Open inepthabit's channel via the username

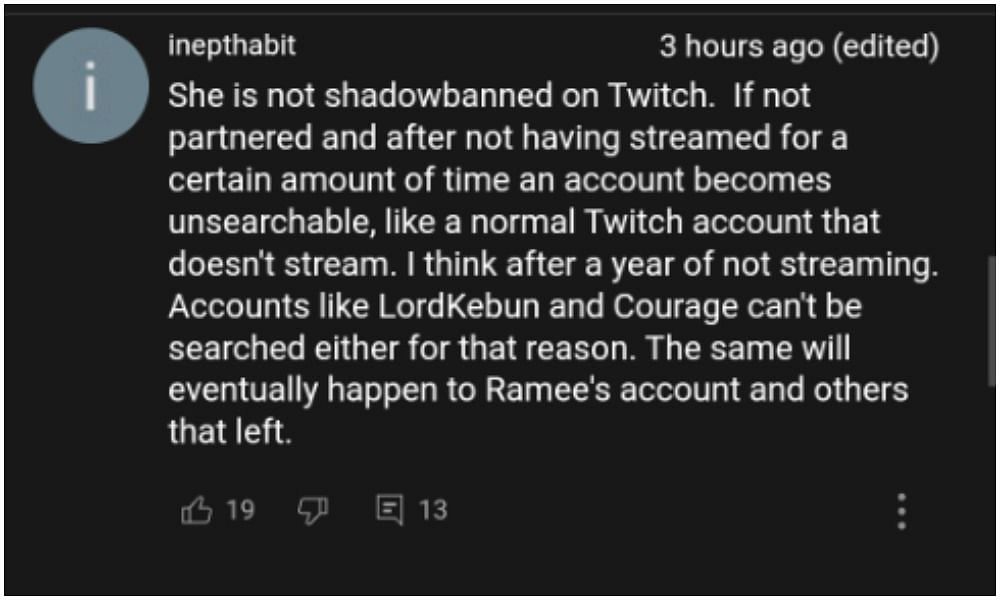231,46
